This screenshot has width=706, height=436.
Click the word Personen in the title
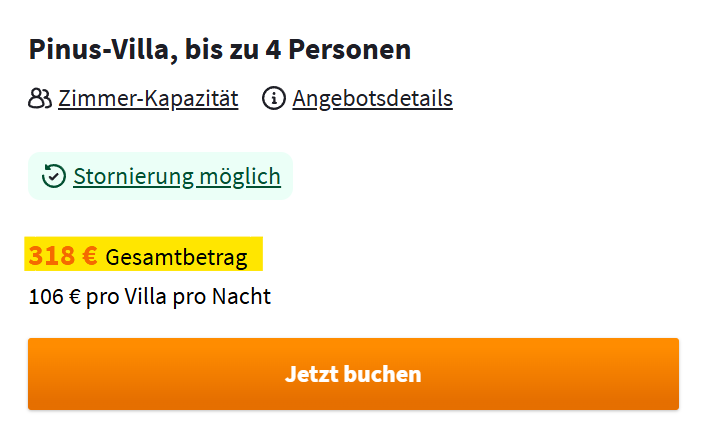(x=349, y=50)
